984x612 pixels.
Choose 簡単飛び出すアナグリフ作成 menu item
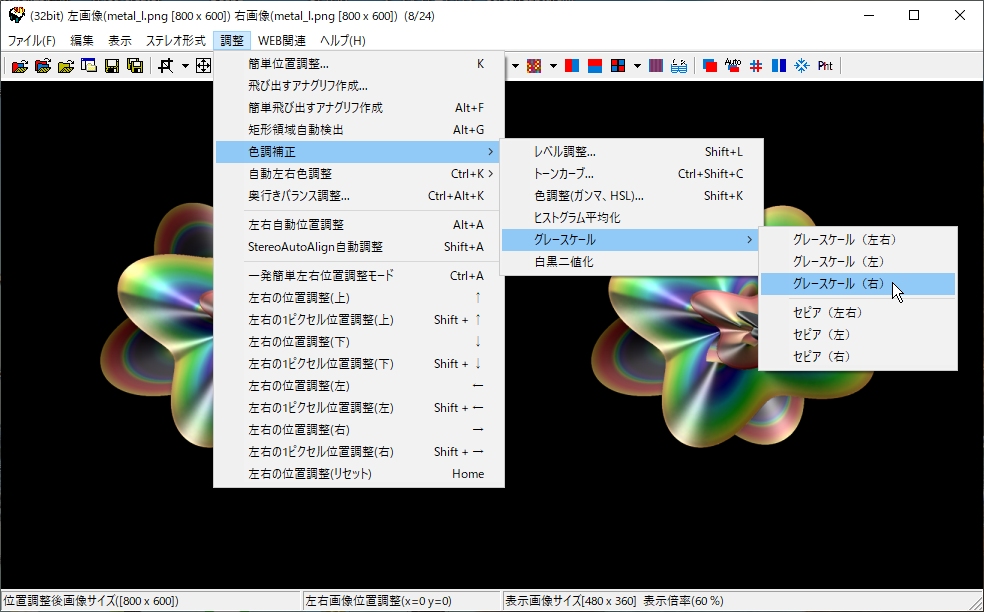click(358, 108)
